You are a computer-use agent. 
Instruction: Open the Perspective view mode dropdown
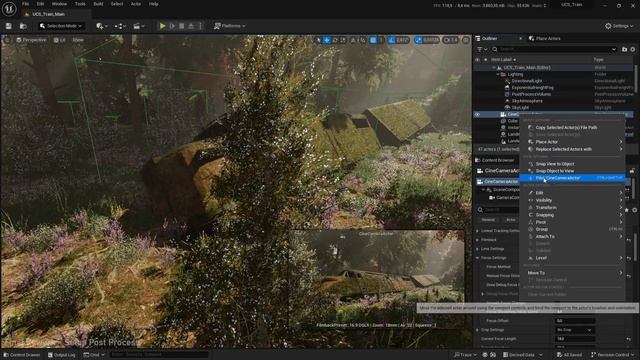[31, 40]
